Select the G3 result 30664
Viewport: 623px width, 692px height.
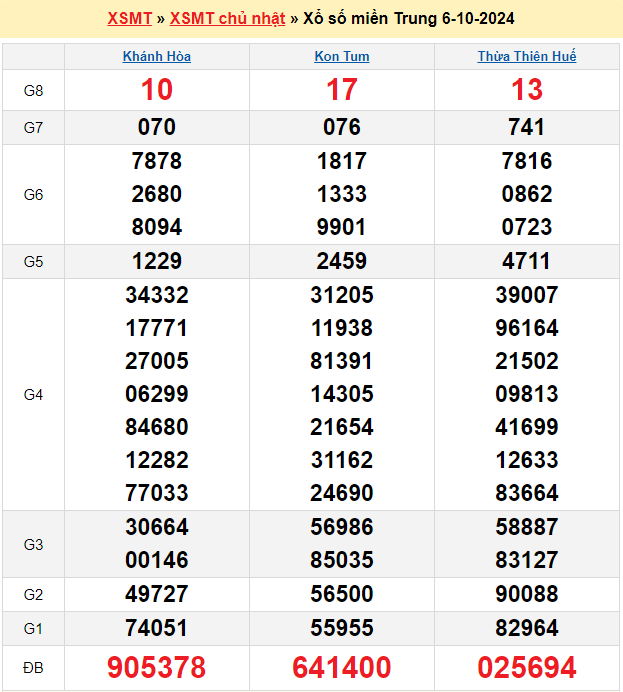click(x=157, y=527)
